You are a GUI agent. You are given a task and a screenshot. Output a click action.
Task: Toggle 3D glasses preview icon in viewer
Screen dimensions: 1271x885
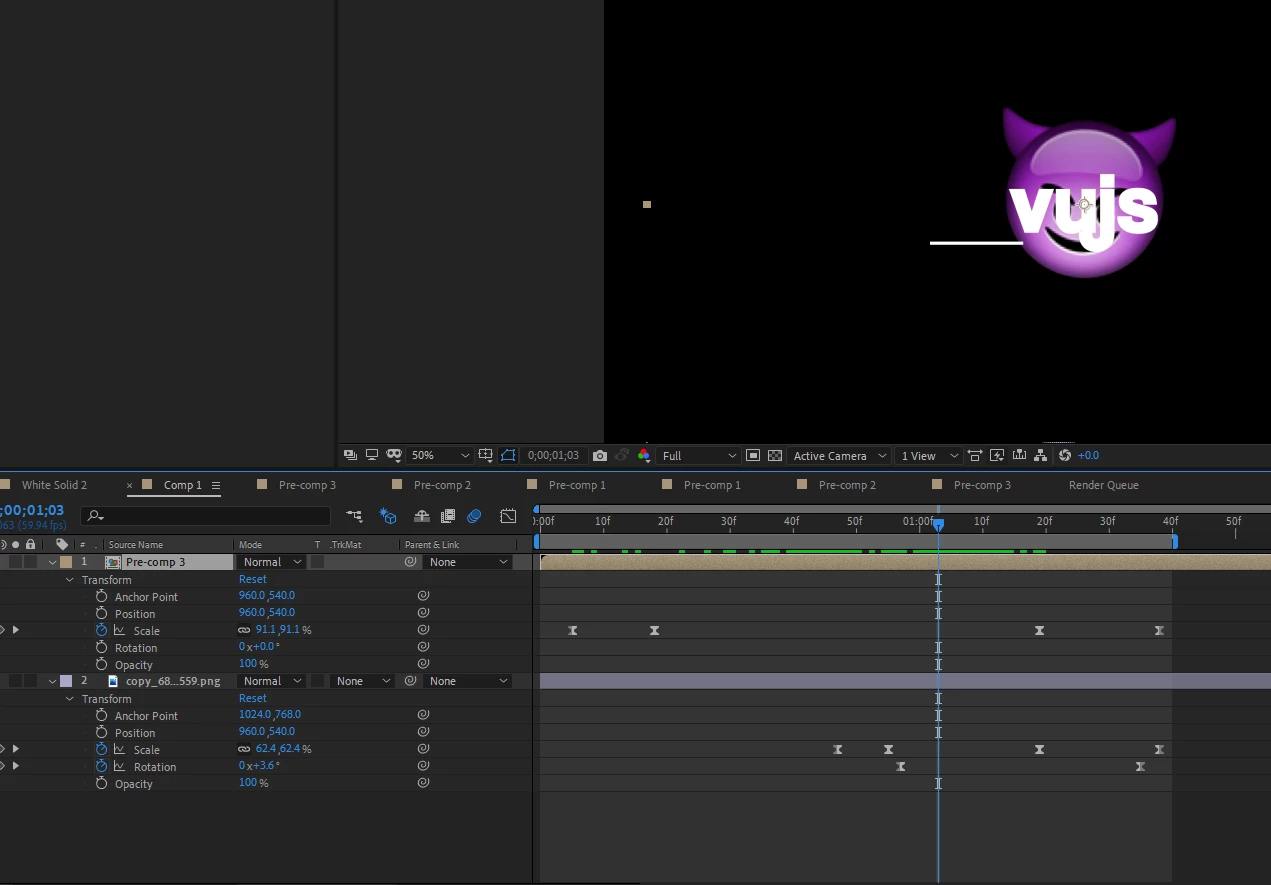(x=394, y=455)
